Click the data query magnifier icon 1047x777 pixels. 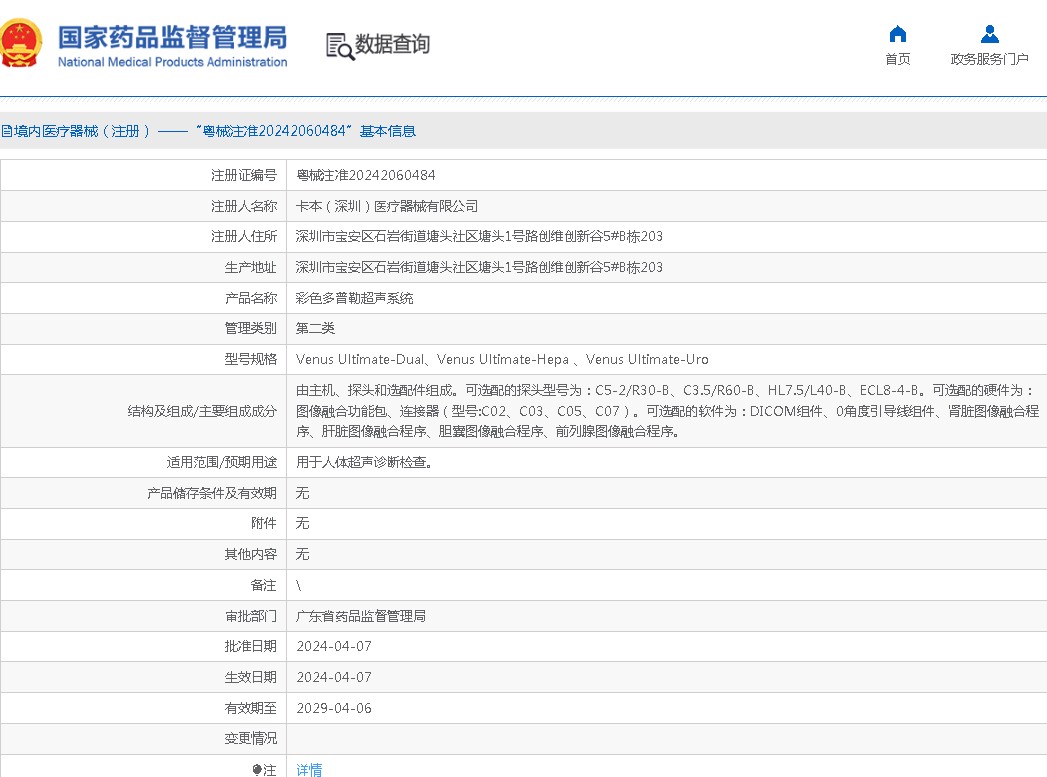coord(340,46)
